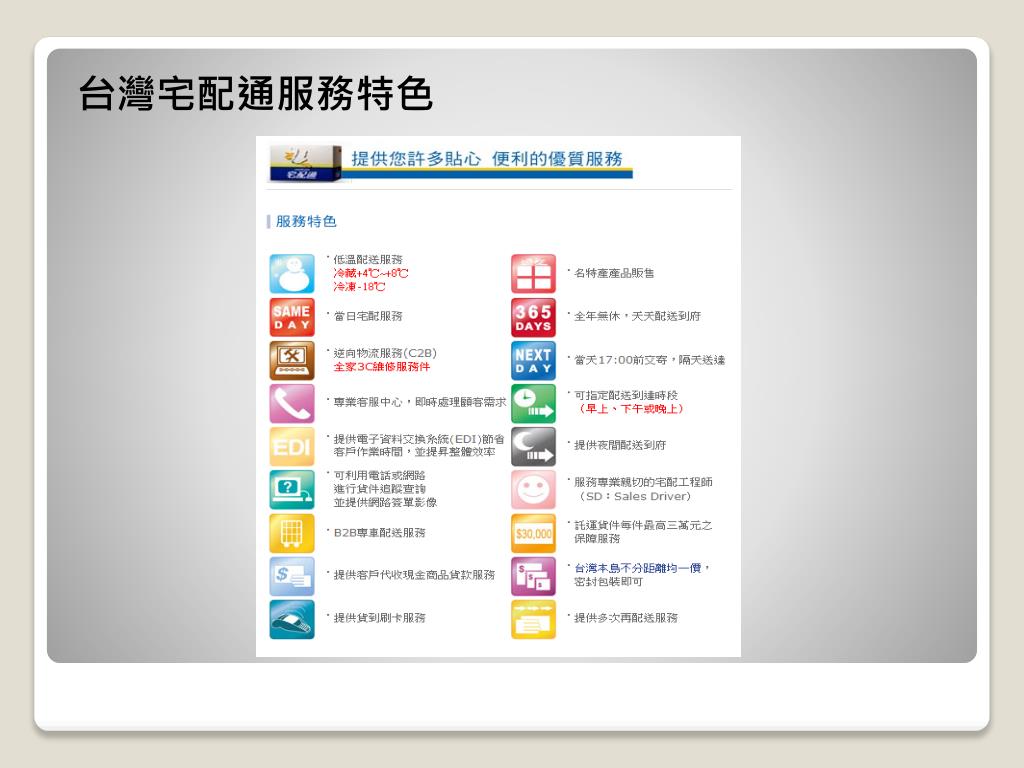Click the text 當天17:00前交寄，隔天送達
The image size is (1024, 768).
click(x=649, y=360)
